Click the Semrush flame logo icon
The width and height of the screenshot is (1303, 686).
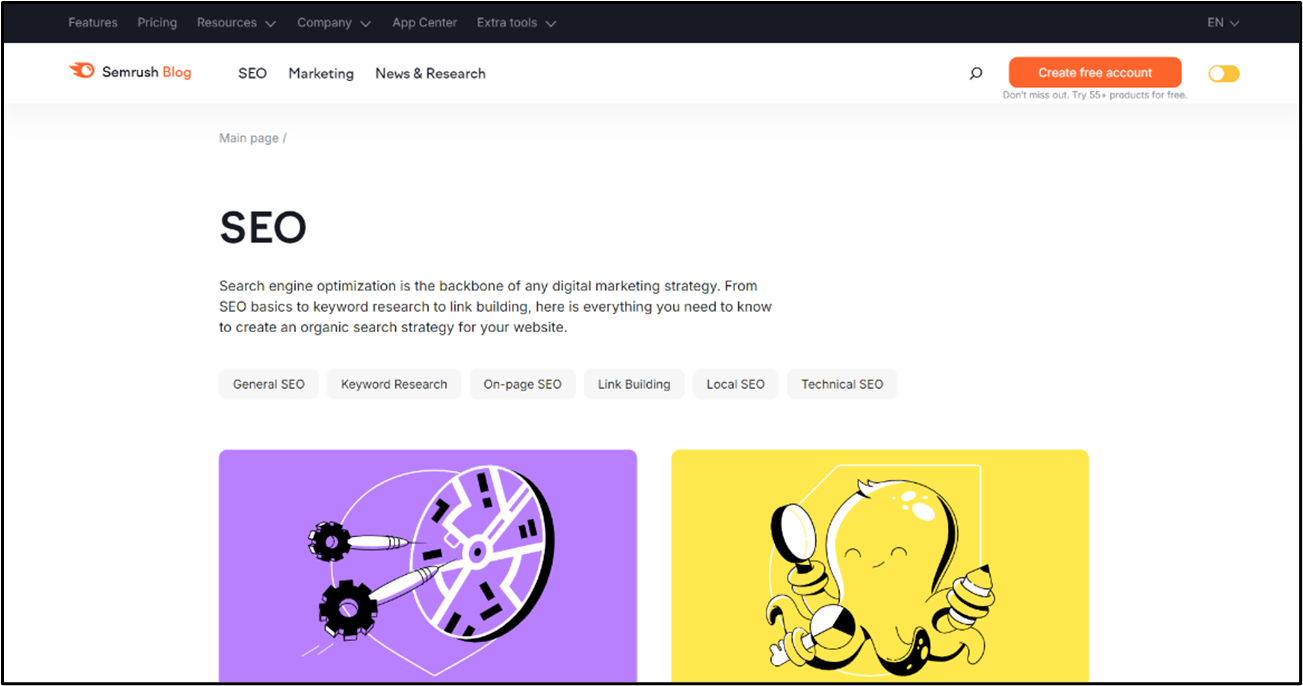click(81, 71)
